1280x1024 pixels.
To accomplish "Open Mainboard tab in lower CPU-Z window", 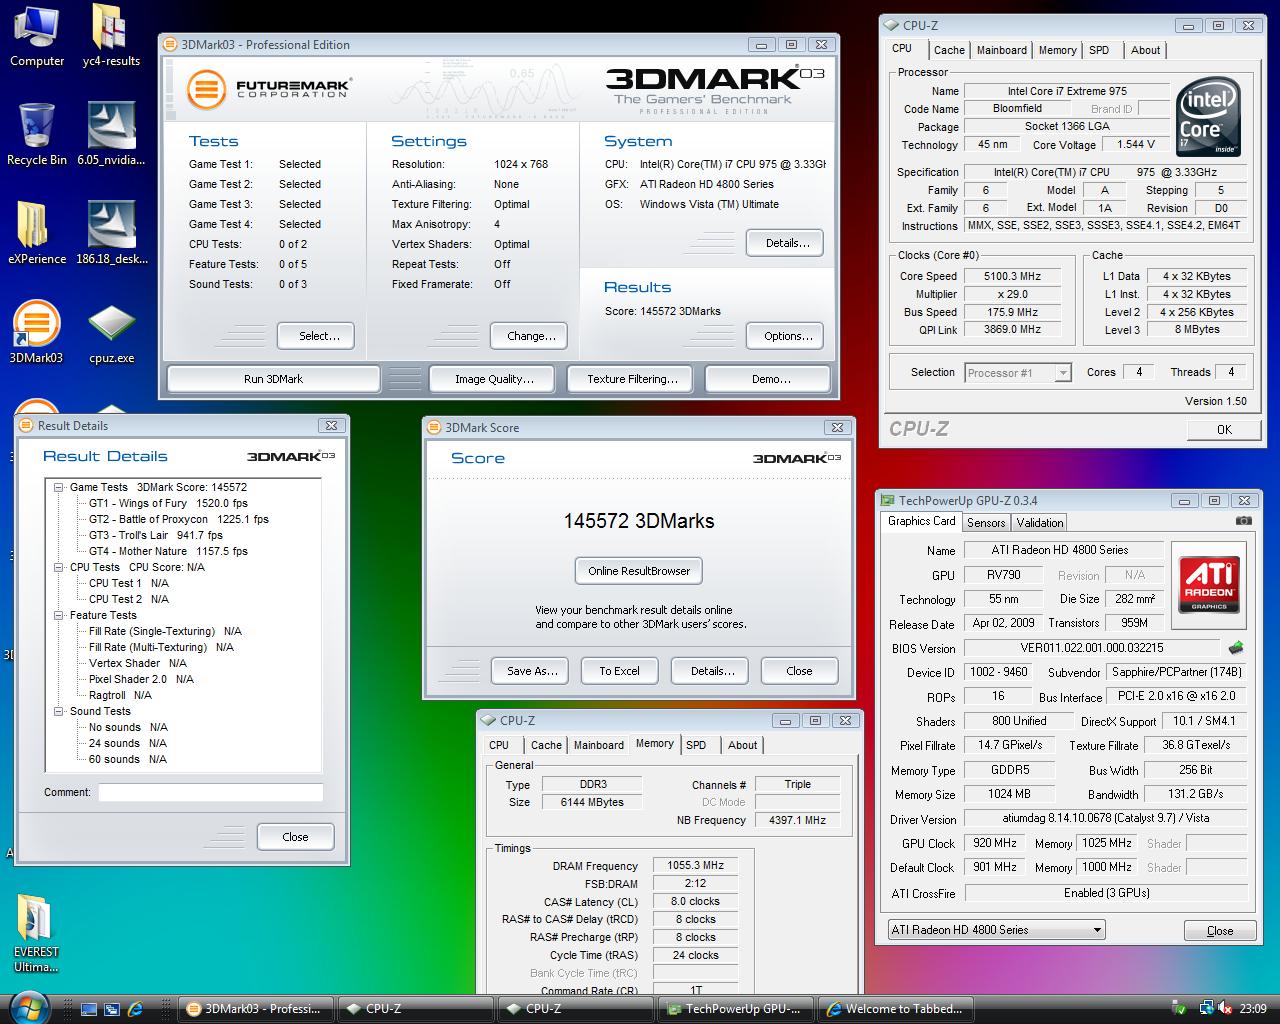I will (598, 745).
